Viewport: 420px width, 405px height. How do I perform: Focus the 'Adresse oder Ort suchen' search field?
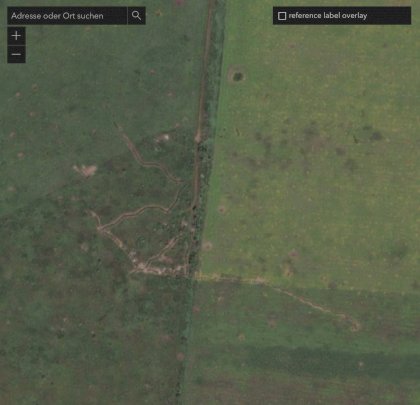pyautogui.click(x=67, y=16)
